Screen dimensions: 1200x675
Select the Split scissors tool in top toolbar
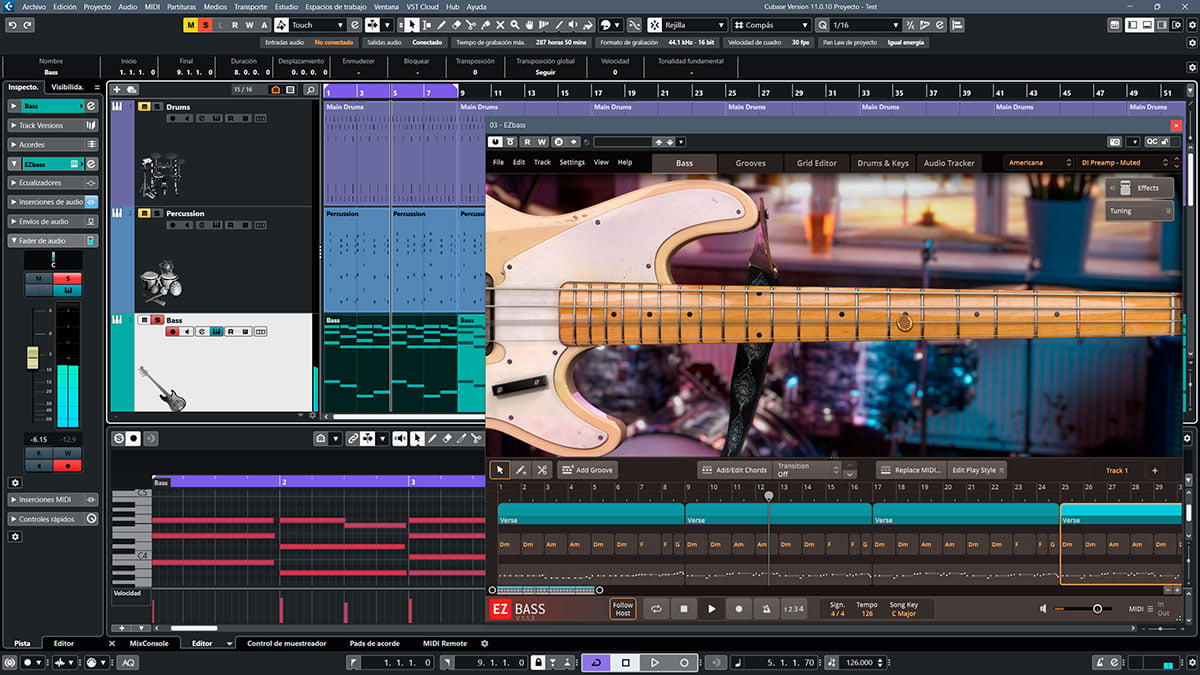pyautogui.click(x=472, y=25)
